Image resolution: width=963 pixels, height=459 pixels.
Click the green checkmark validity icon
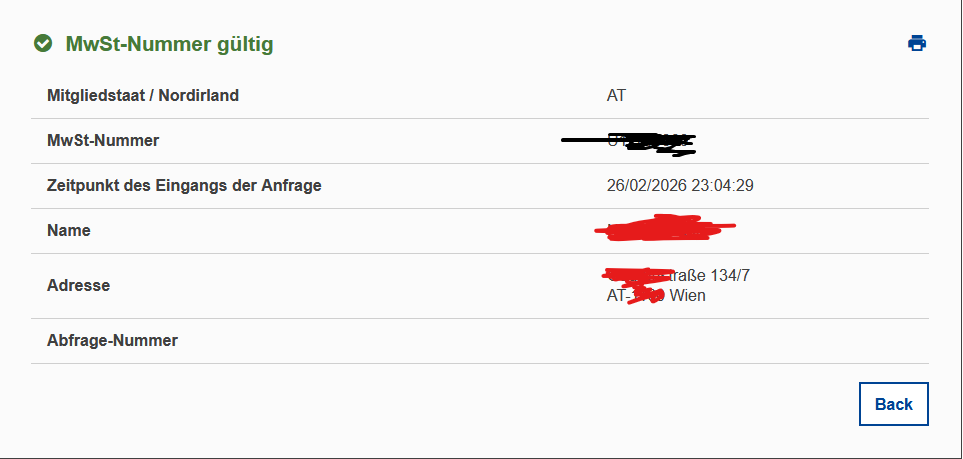[x=43, y=44]
